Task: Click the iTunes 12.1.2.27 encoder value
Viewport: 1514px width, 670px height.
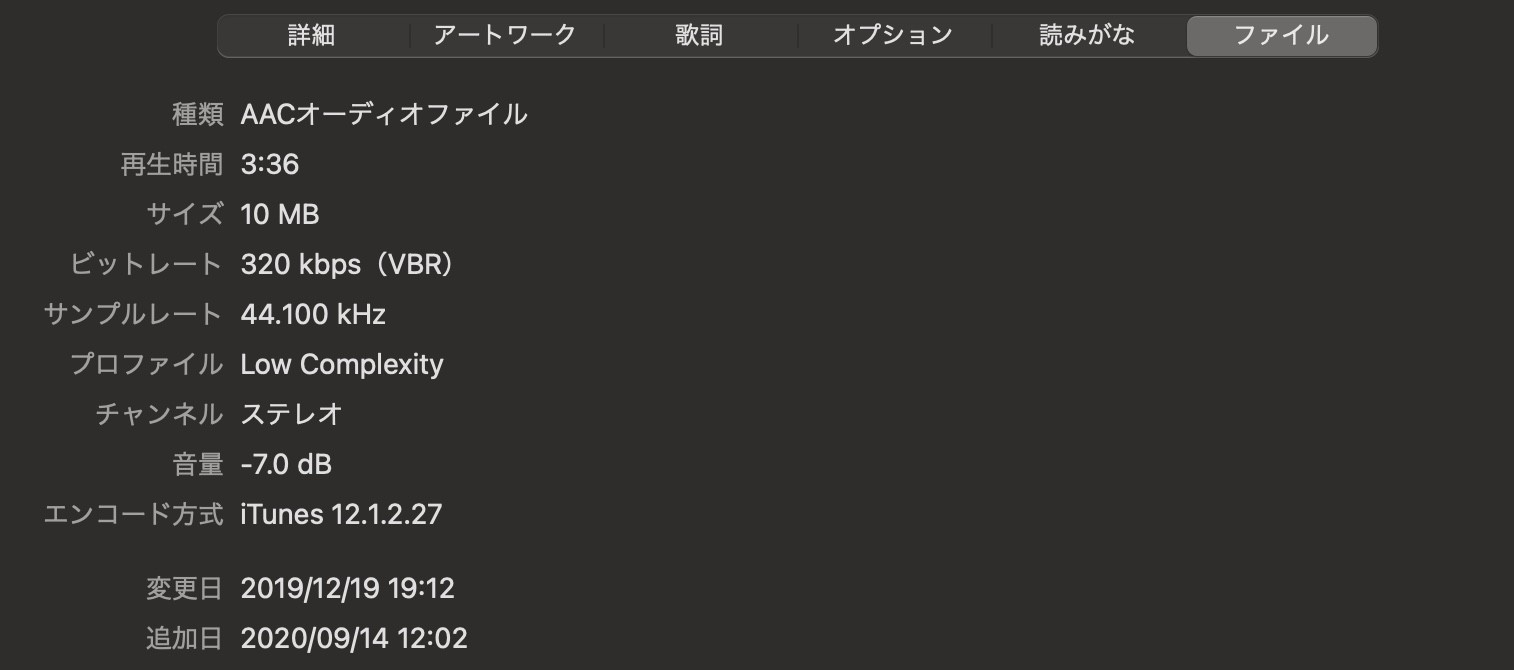Action: coord(341,515)
